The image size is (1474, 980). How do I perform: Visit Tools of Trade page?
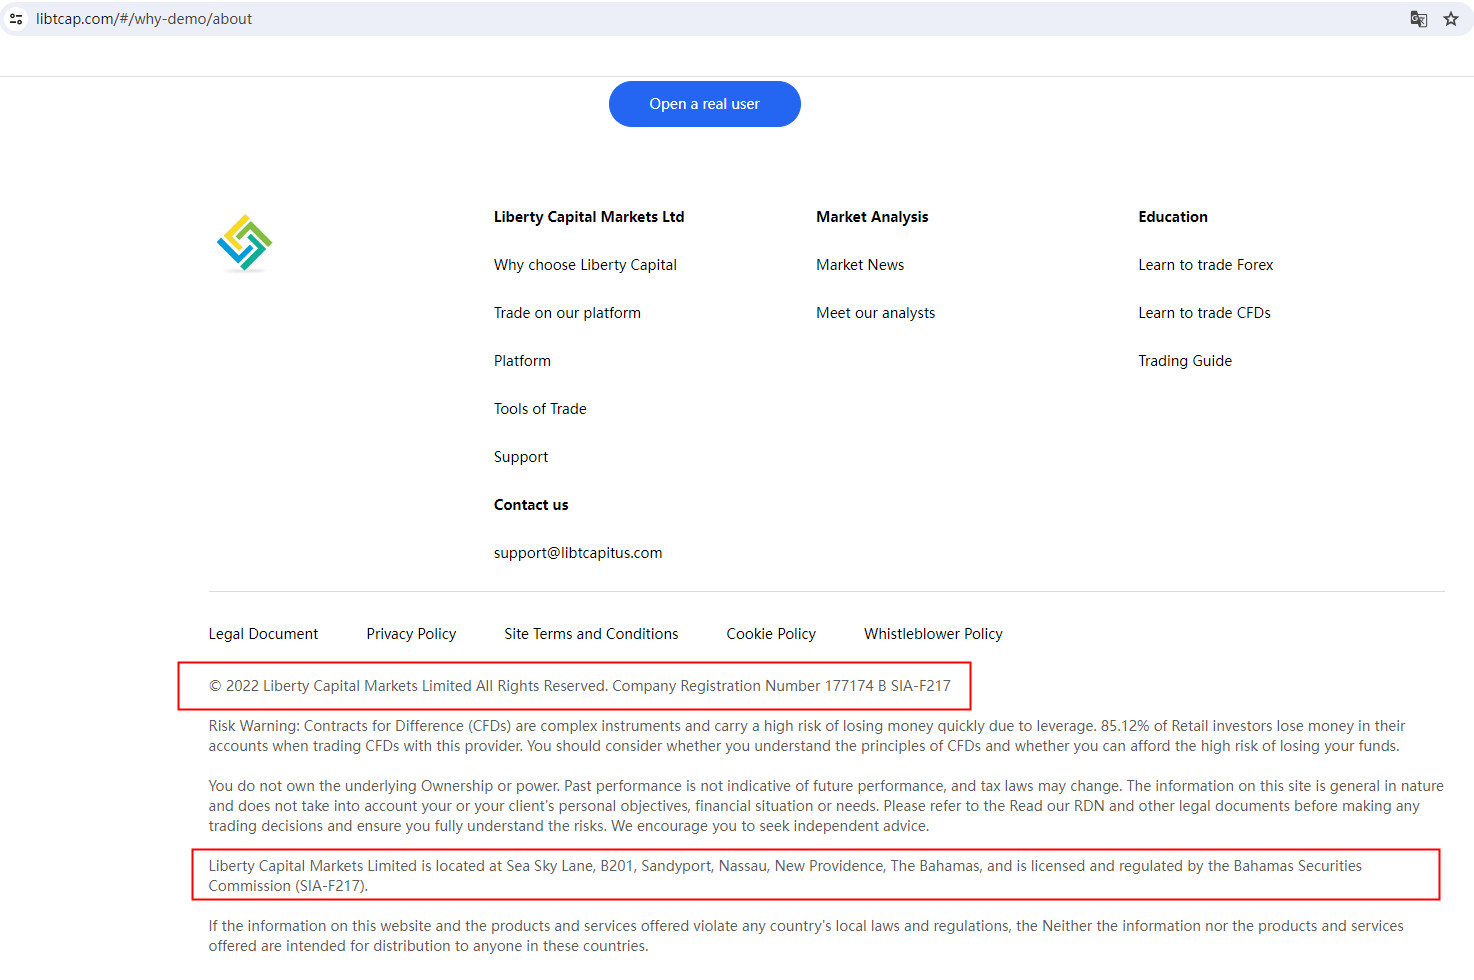pos(540,409)
